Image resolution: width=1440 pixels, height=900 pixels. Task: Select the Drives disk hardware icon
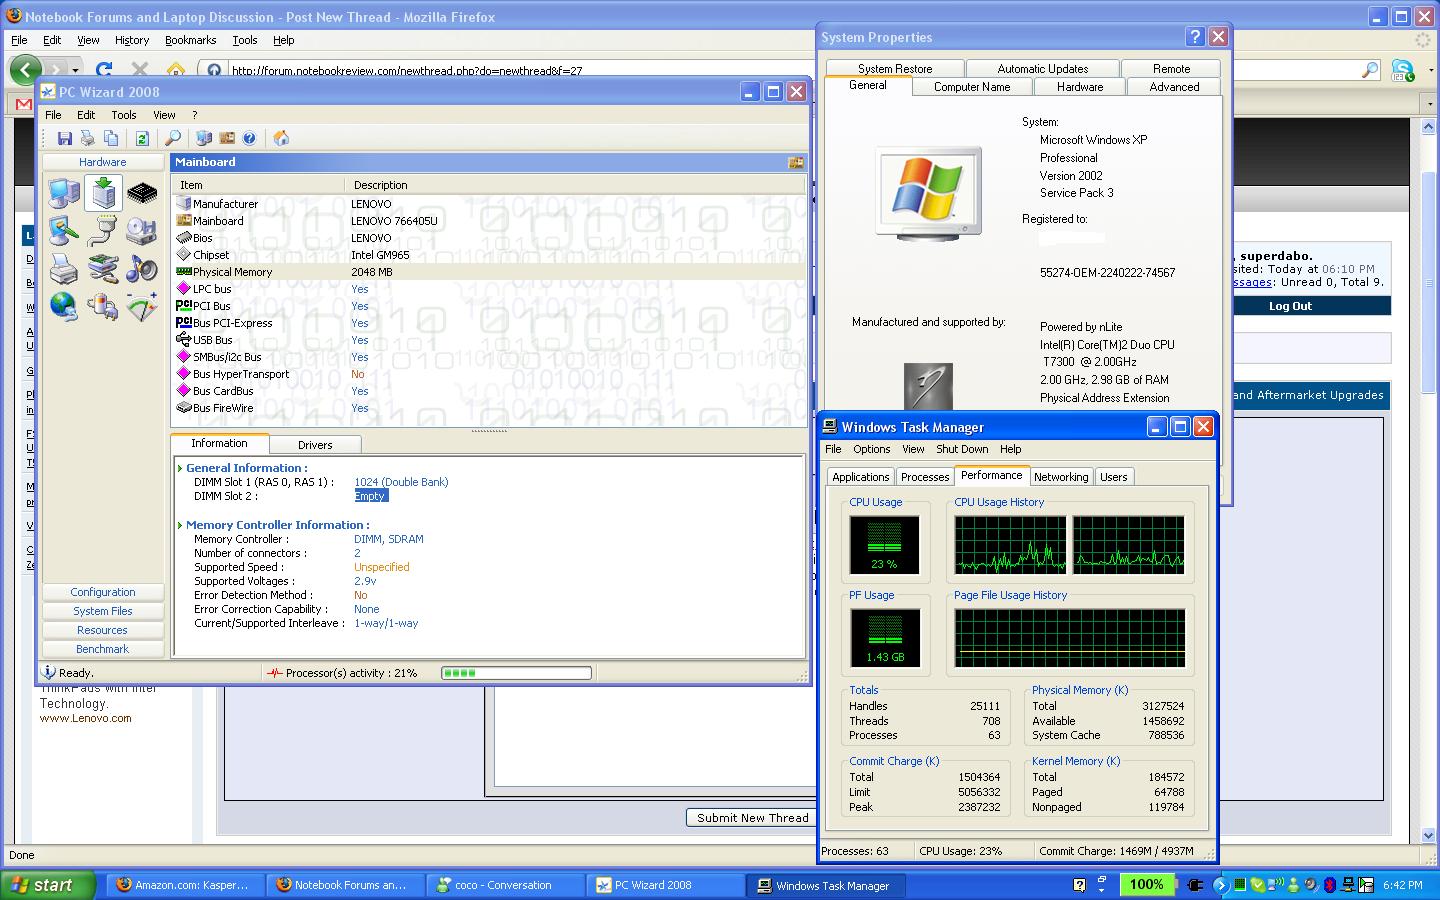(142, 231)
